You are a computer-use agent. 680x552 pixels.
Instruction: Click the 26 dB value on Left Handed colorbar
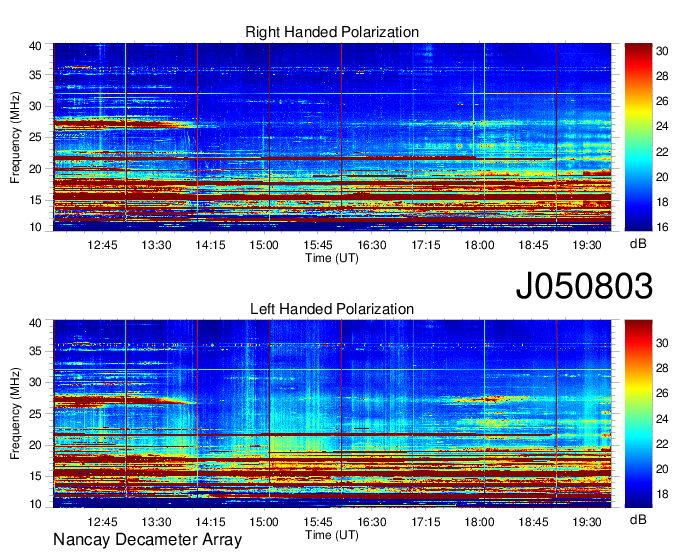click(x=662, y=393)
